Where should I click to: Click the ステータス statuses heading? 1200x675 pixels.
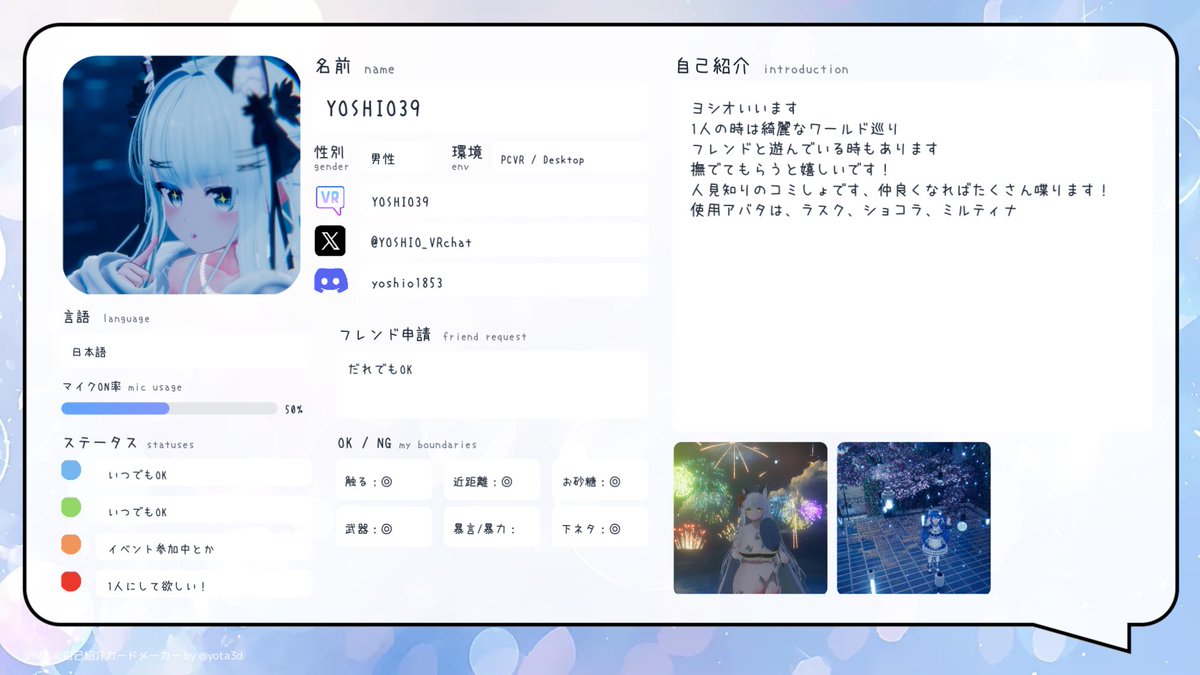[129, 443]
